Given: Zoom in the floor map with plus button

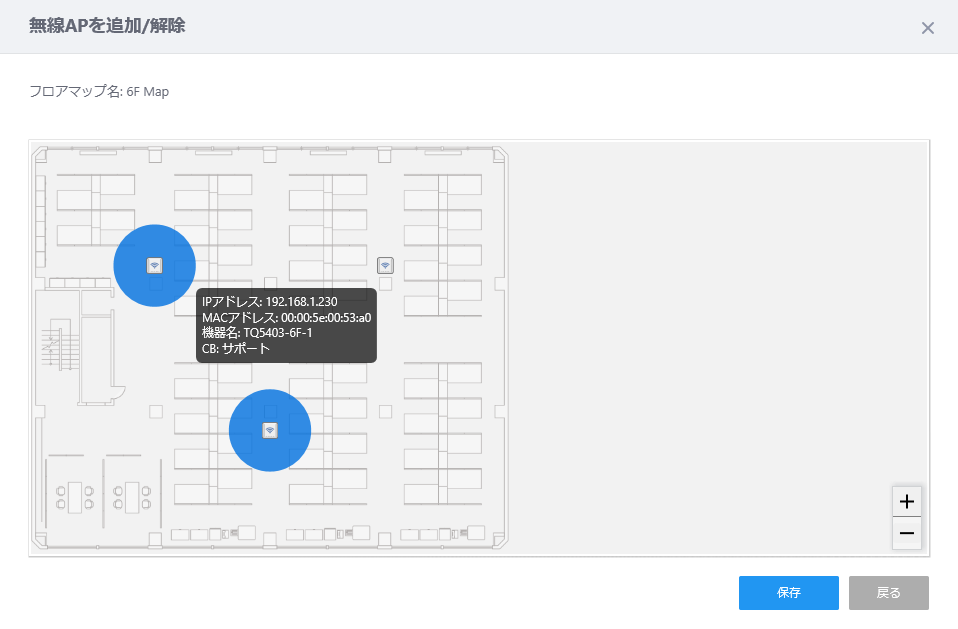Looking at the screenshot, I should coord(907,502).
